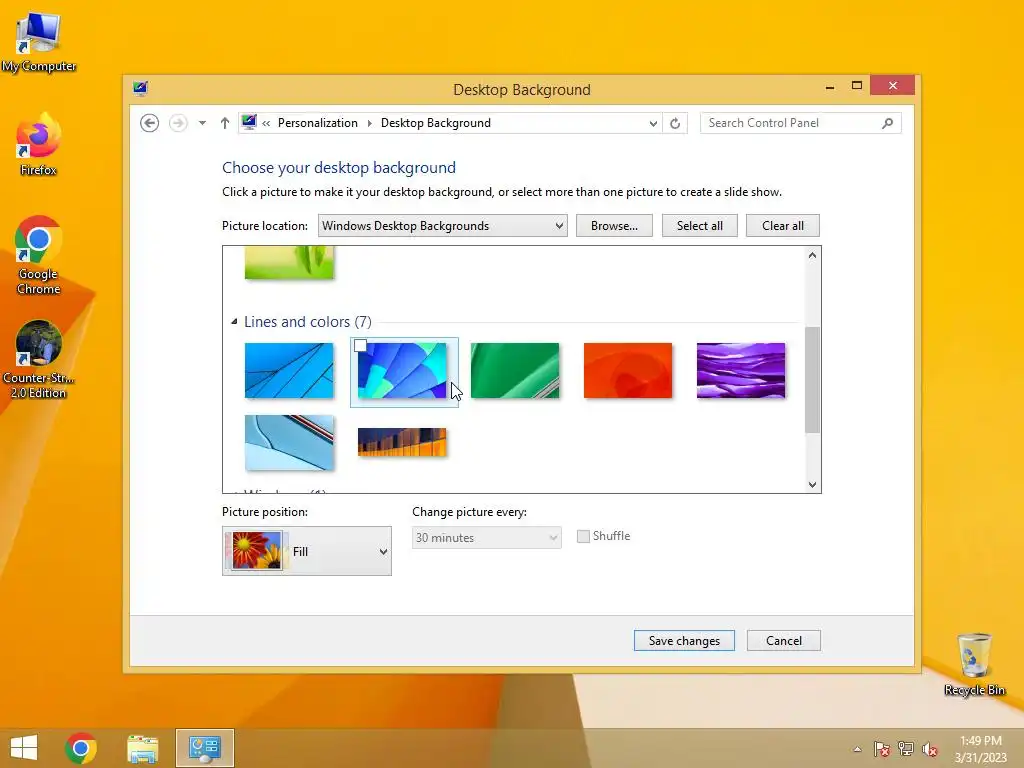
Task: Open the Desktop Background window icon menu
Action: (x=140, y=88)
